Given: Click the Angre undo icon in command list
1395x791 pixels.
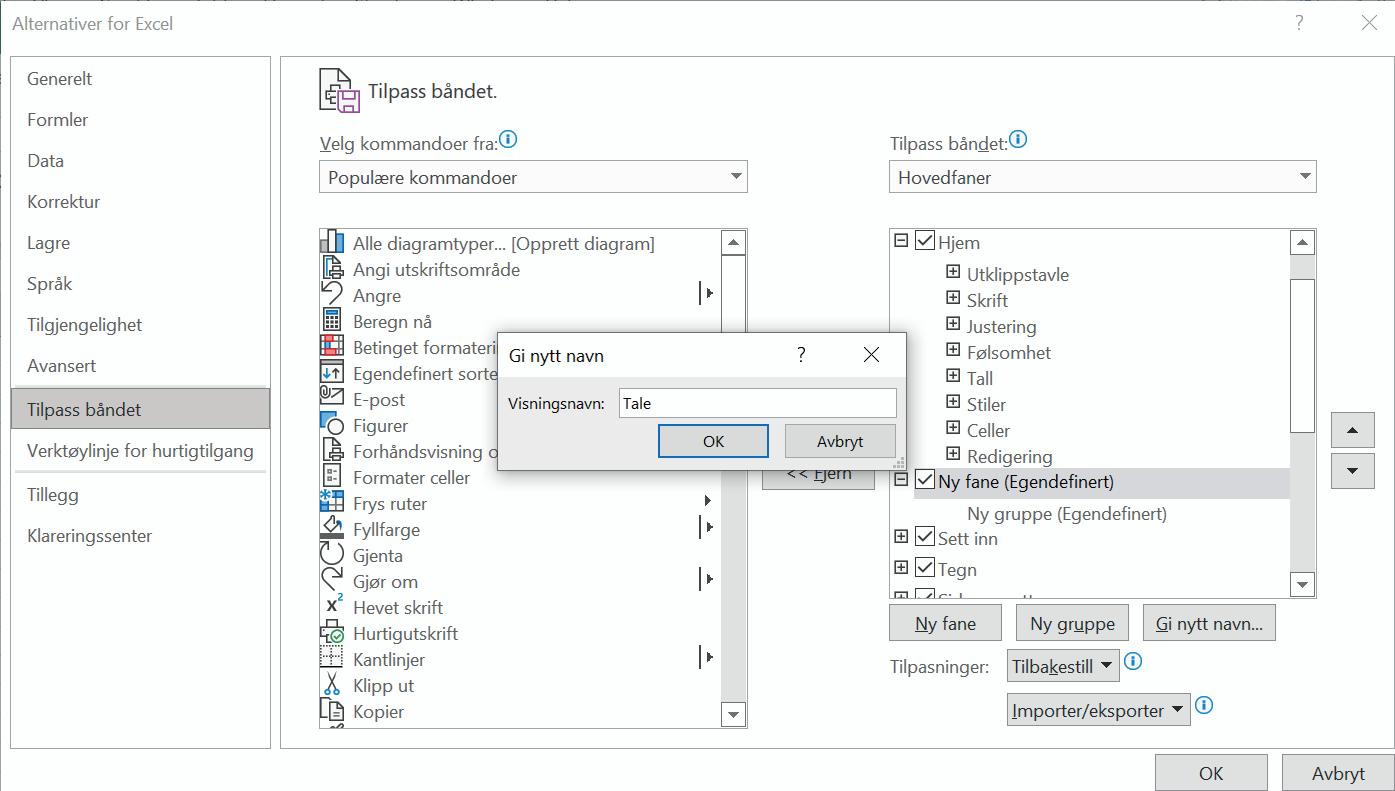Looking at the screenshot, I should 332,295.
